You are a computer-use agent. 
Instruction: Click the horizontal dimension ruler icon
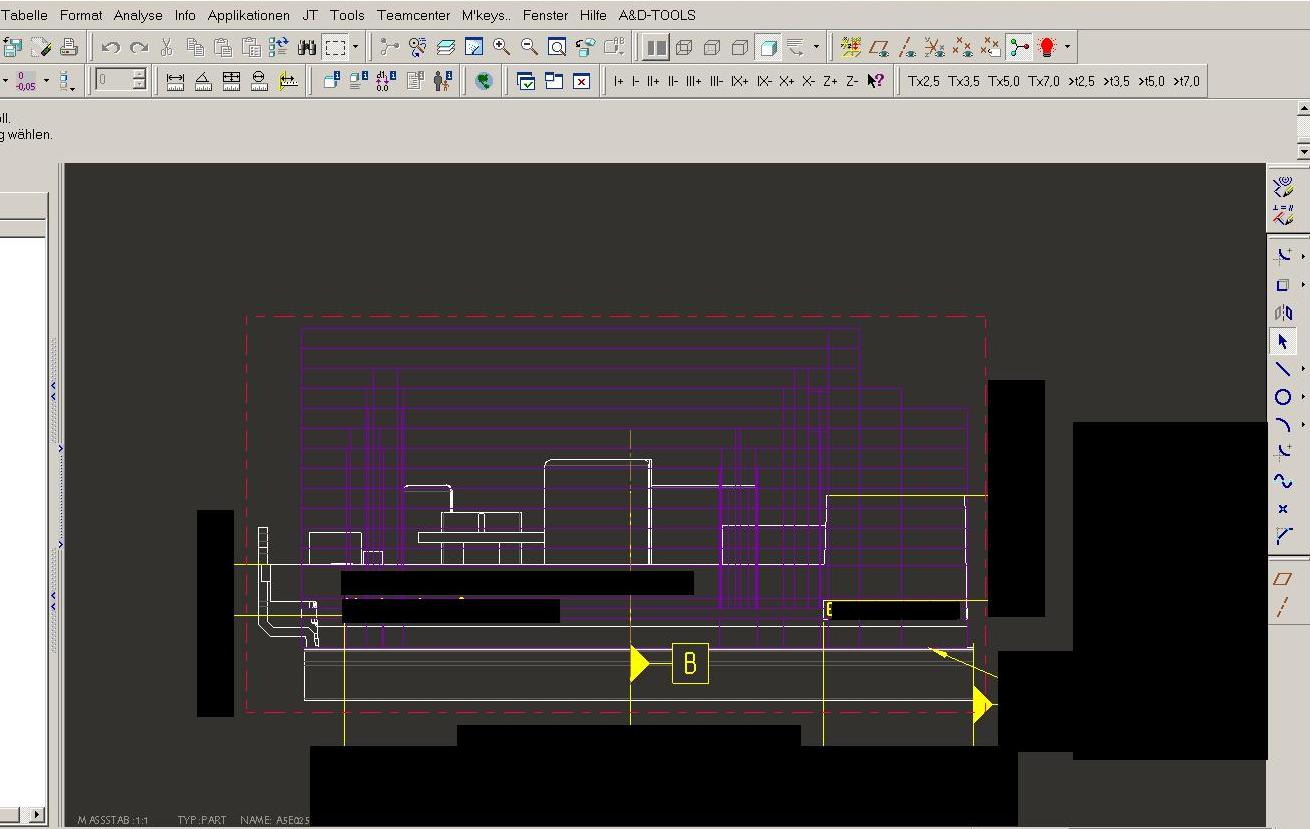pyautogui.click(x=175, y=81)
